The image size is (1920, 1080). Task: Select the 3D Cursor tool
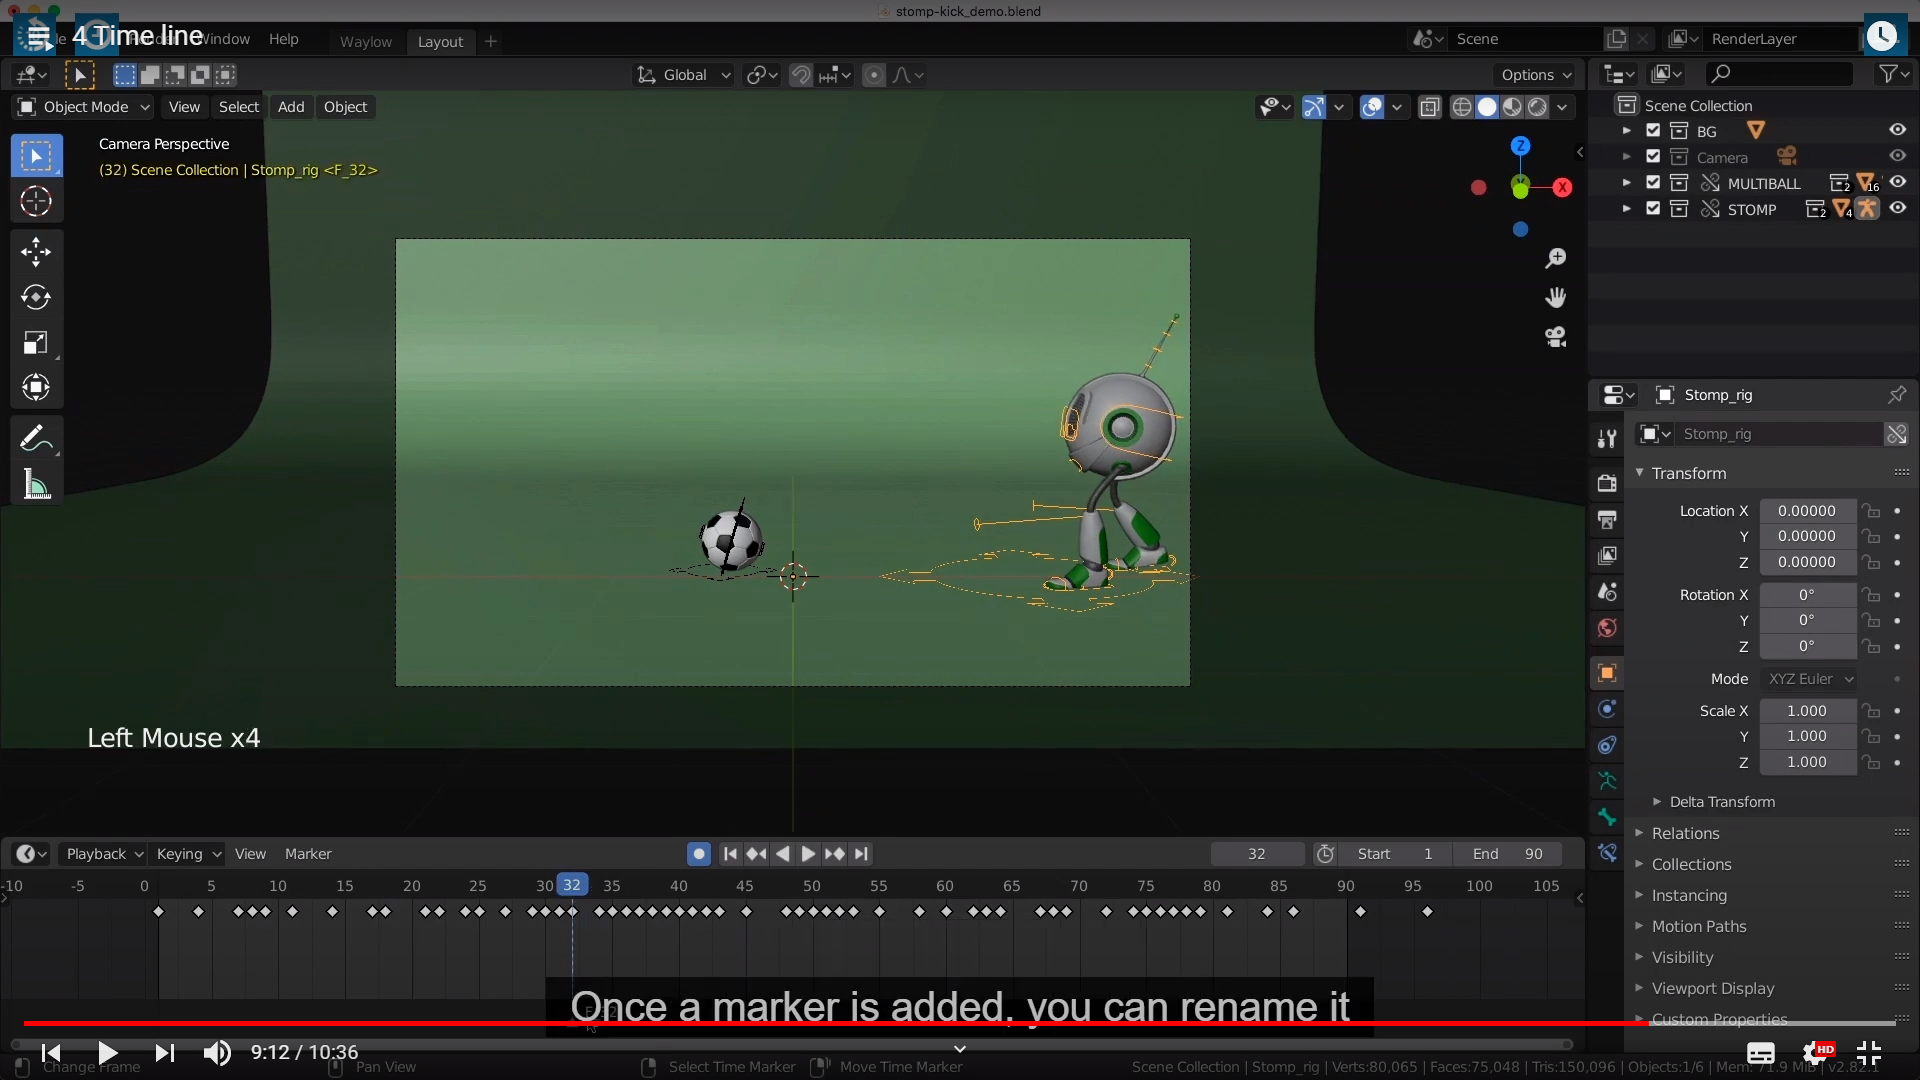pyautogui.click(x=36, y=202)
